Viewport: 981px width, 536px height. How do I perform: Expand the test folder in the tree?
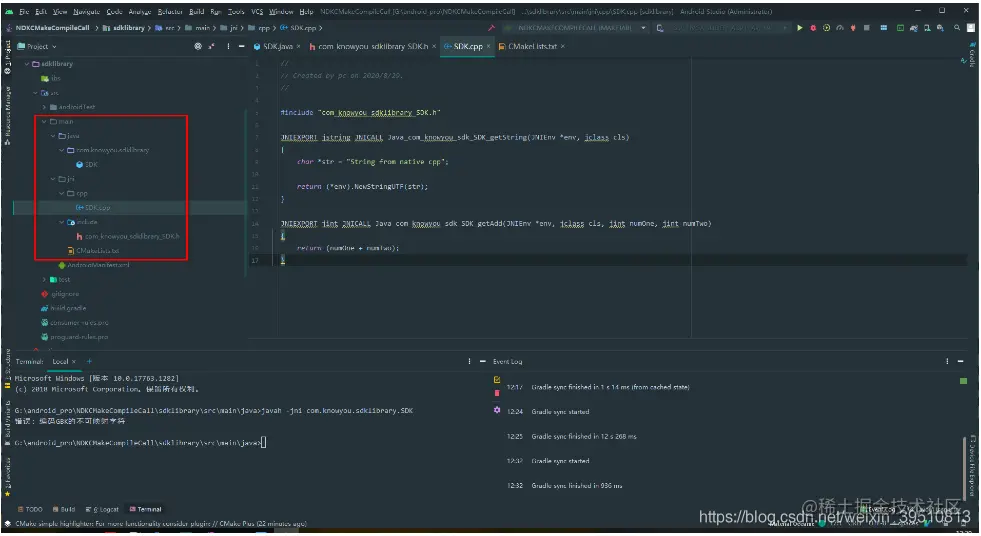pyautogui.click(x=44, y=280)
